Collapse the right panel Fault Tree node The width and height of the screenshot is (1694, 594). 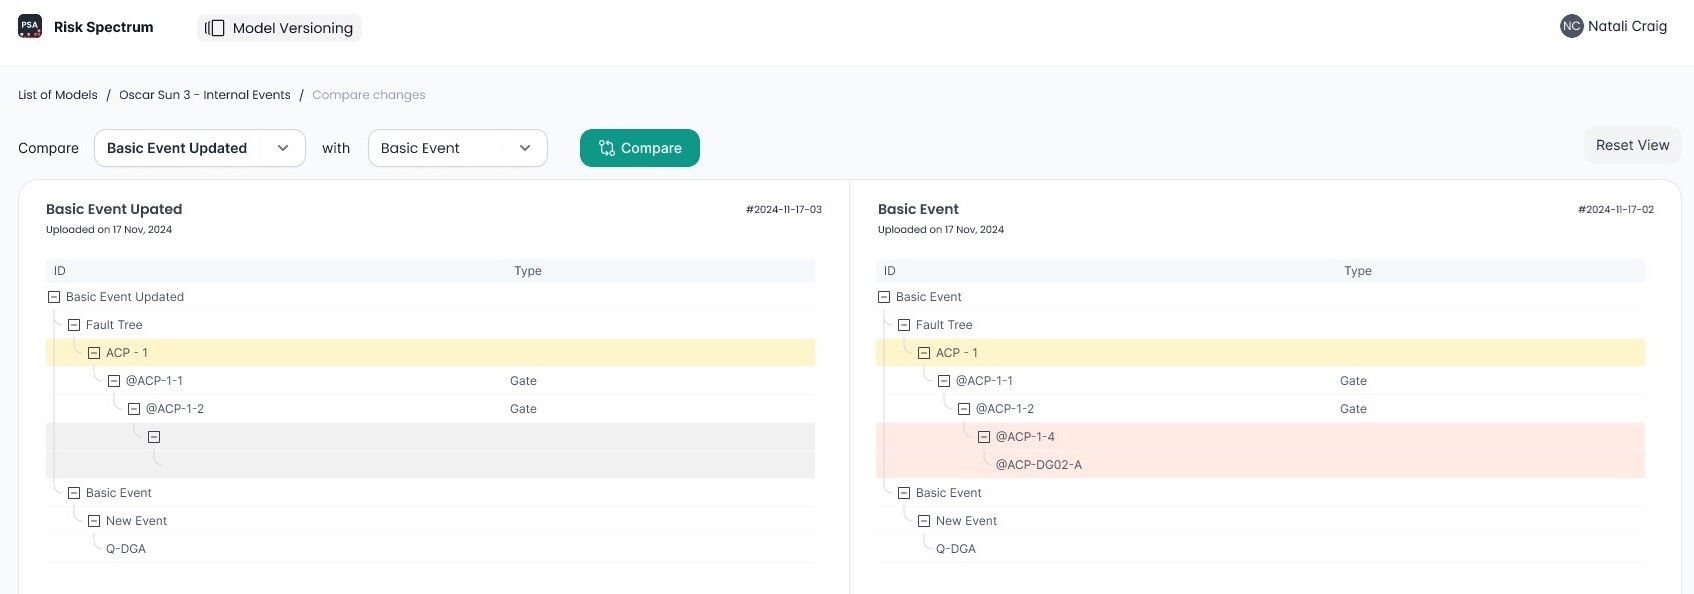pos(904,325)
